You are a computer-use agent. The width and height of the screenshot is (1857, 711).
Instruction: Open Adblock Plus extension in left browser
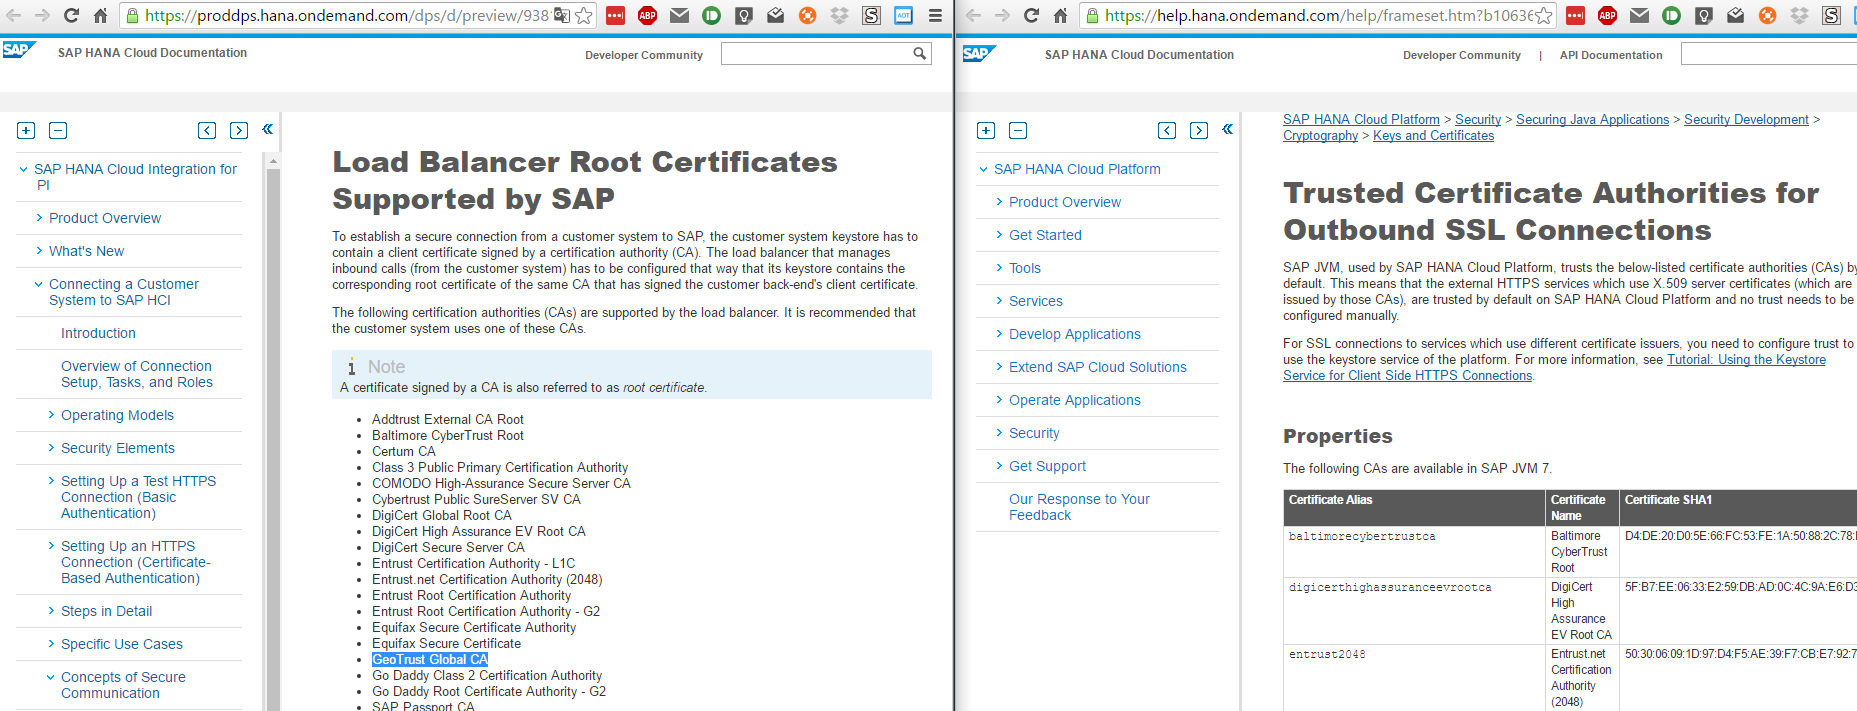point(647,15)
